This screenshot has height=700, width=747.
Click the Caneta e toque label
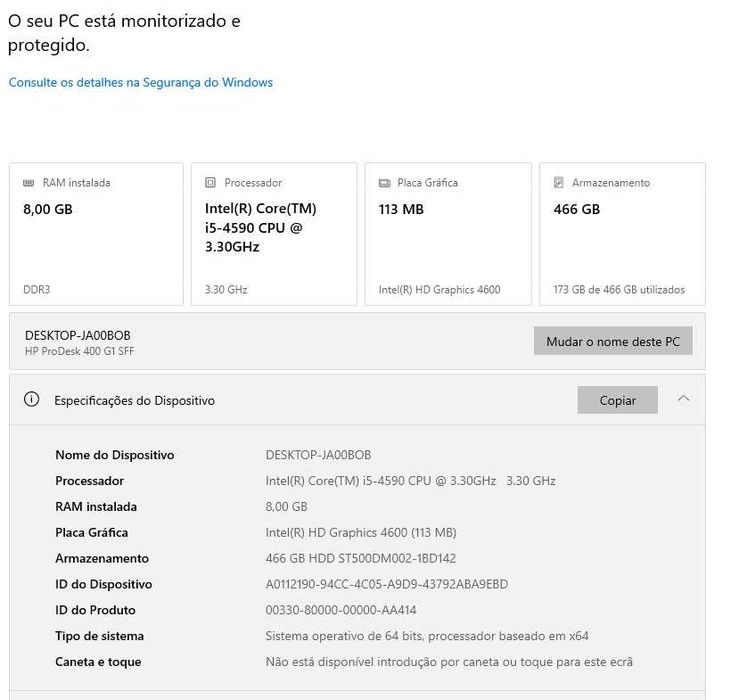pyautogui.click(x=98, y=662)
